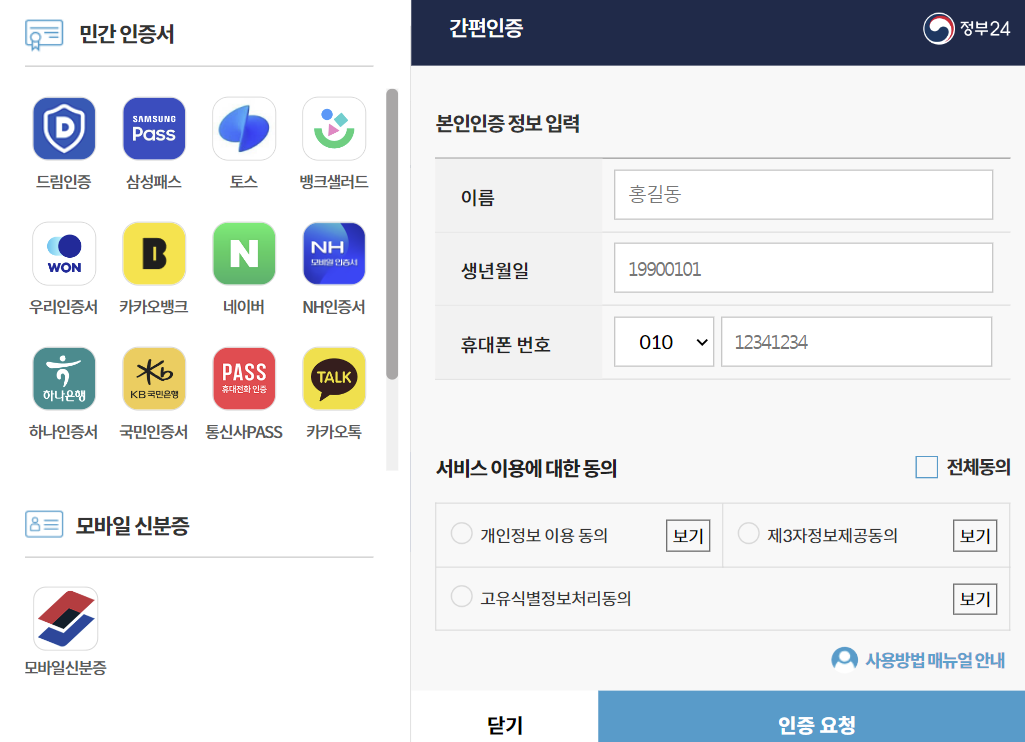Click 보기 for 고유식별정보처리동의
This screenshot has width=1025, height=742.
[975, 599]
